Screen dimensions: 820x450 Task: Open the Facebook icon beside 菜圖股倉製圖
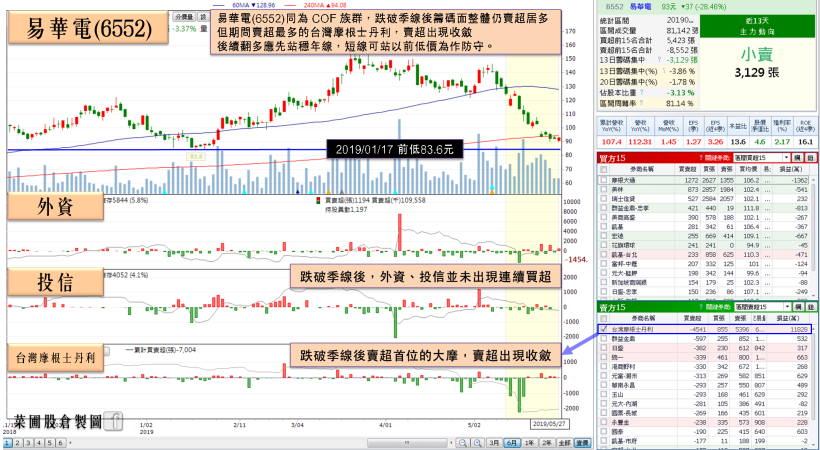(x=113, y=420)
